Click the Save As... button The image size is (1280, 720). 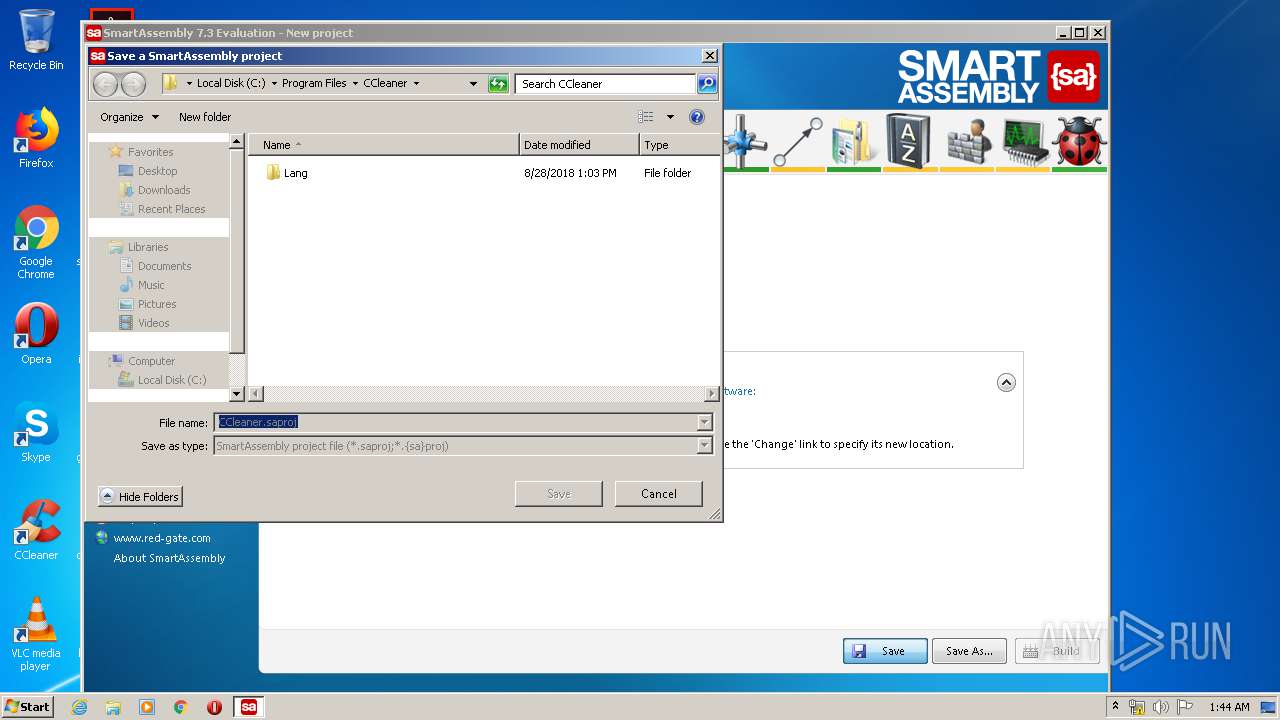[x=969, y=651]
